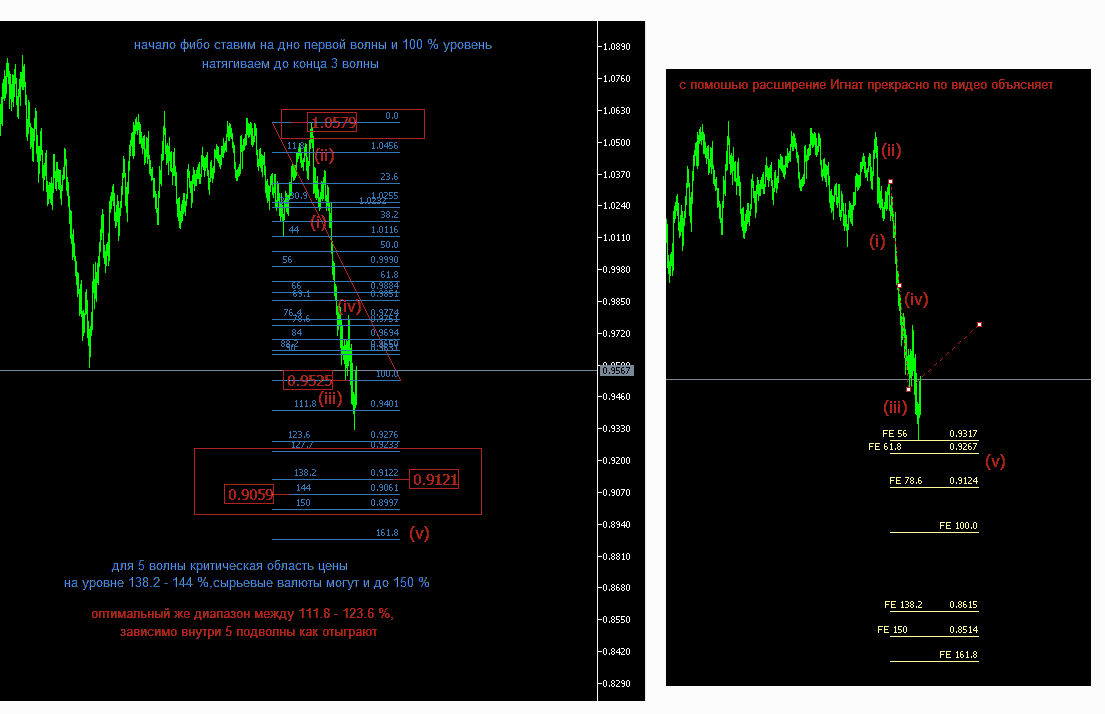Click the red text 'оптимальный же диапазон между 111.8 - 123.6 %'
Screen dimensions: 1105x714
[242, 613]
